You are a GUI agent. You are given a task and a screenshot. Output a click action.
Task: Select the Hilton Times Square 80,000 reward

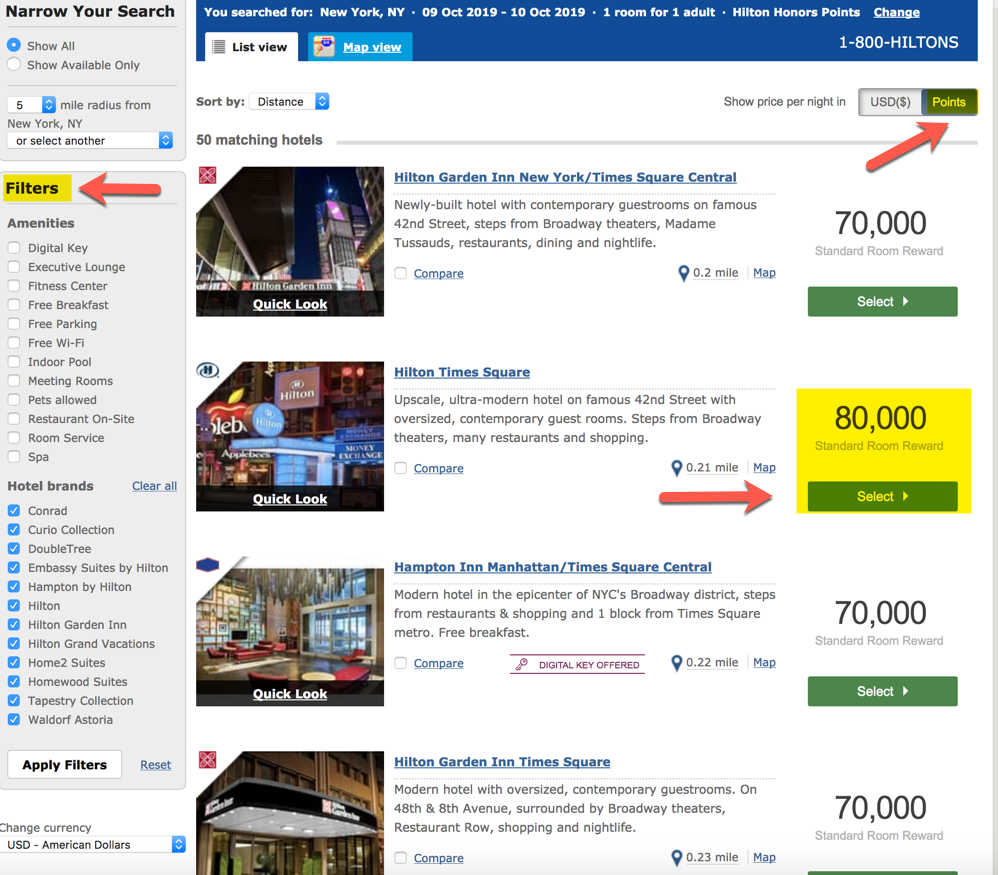[x=883, y=496]
